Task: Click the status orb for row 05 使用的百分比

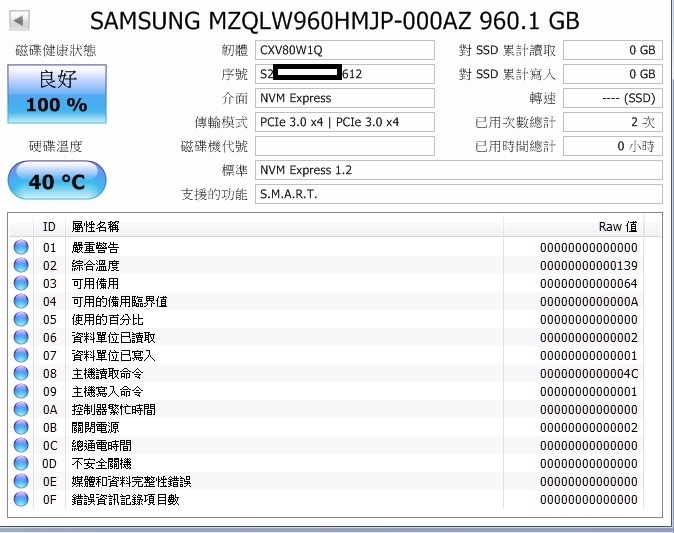Action: coord(21,319)
